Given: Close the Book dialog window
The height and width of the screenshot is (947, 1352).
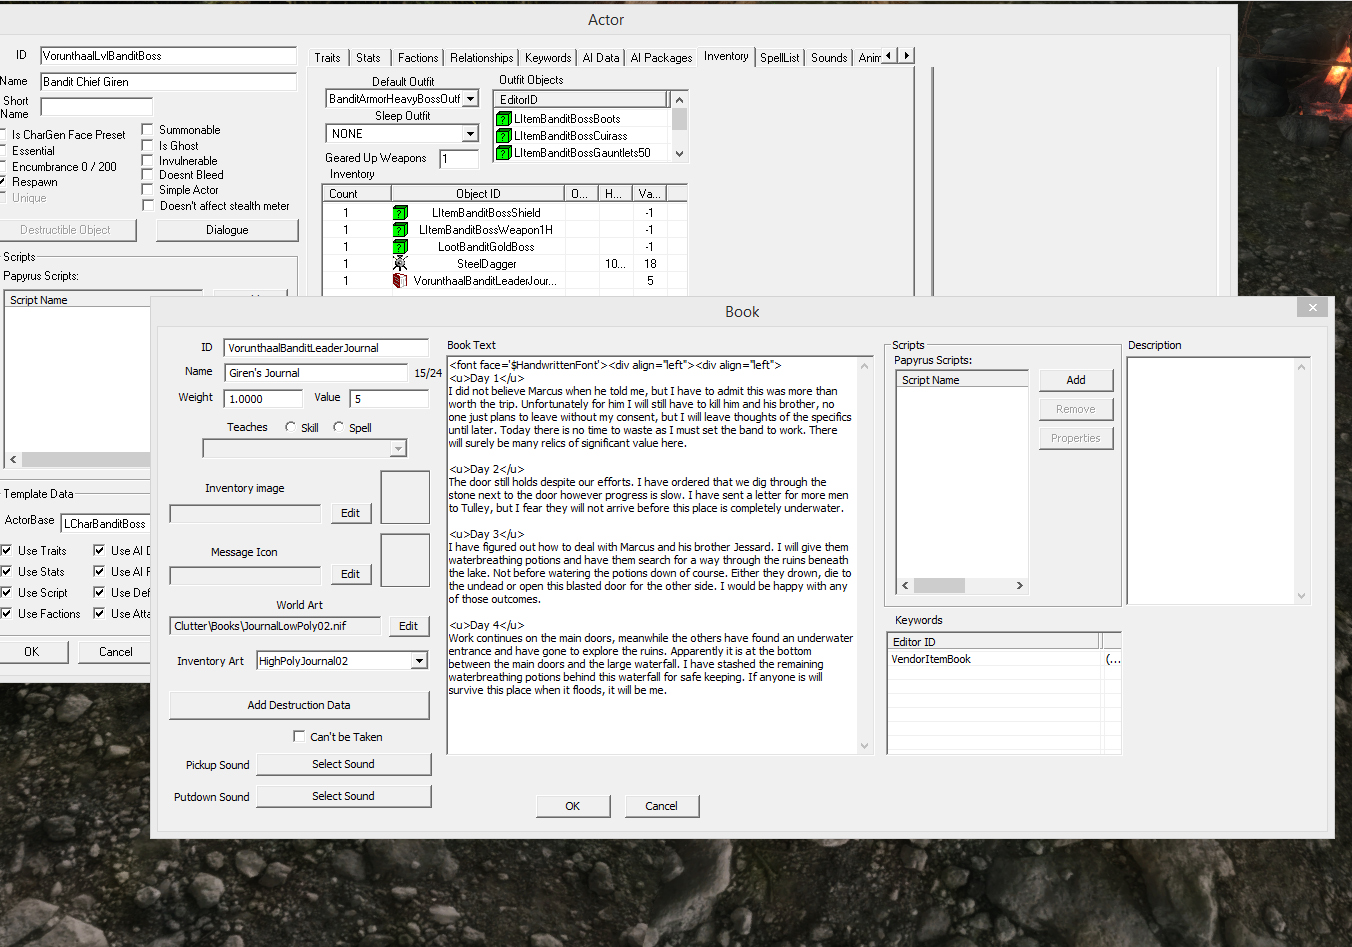Looking at the screenshot, I should (1313, 308).
